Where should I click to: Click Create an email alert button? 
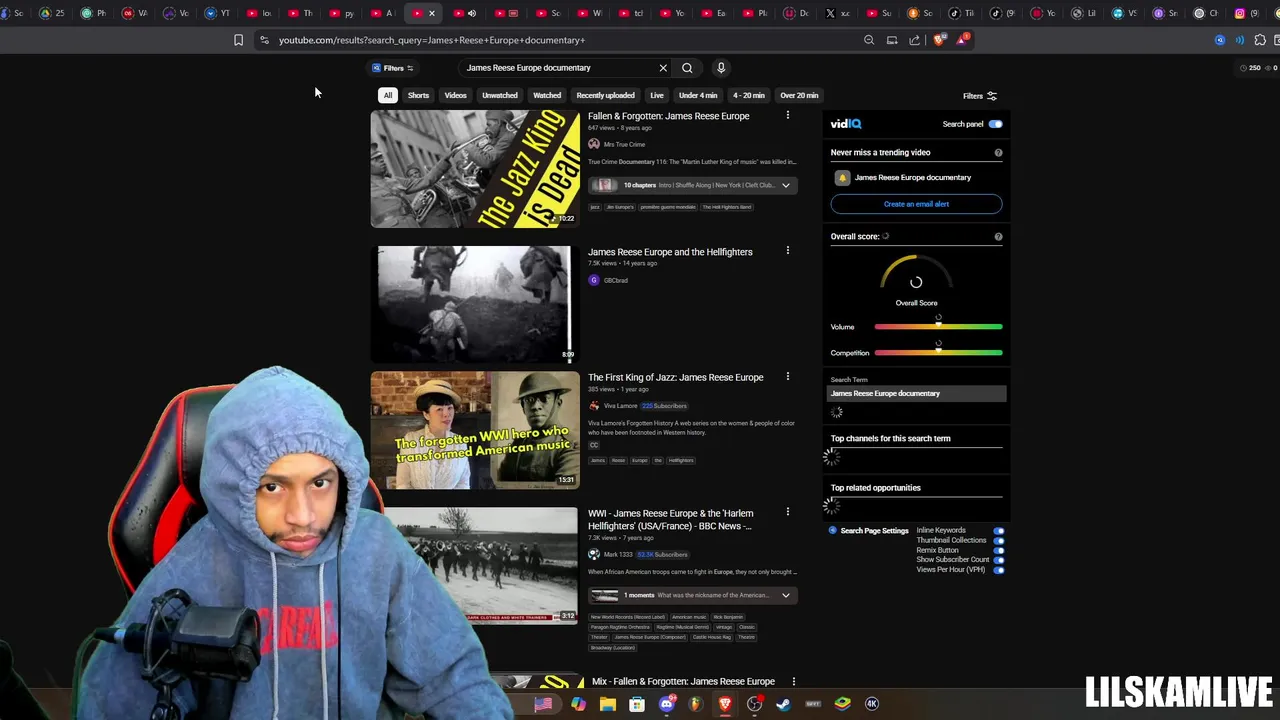[x=916, y=204]
